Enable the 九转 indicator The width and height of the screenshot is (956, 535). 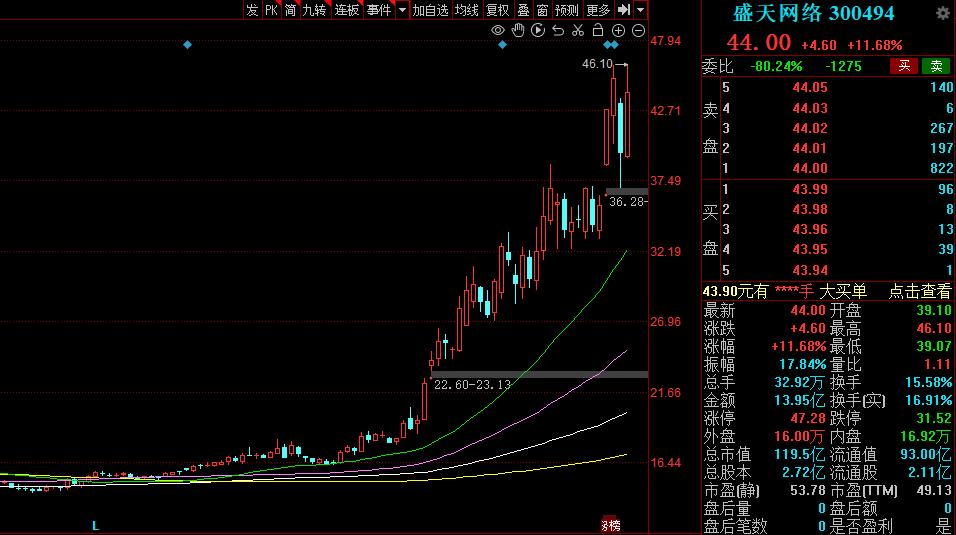click(315, 10)
